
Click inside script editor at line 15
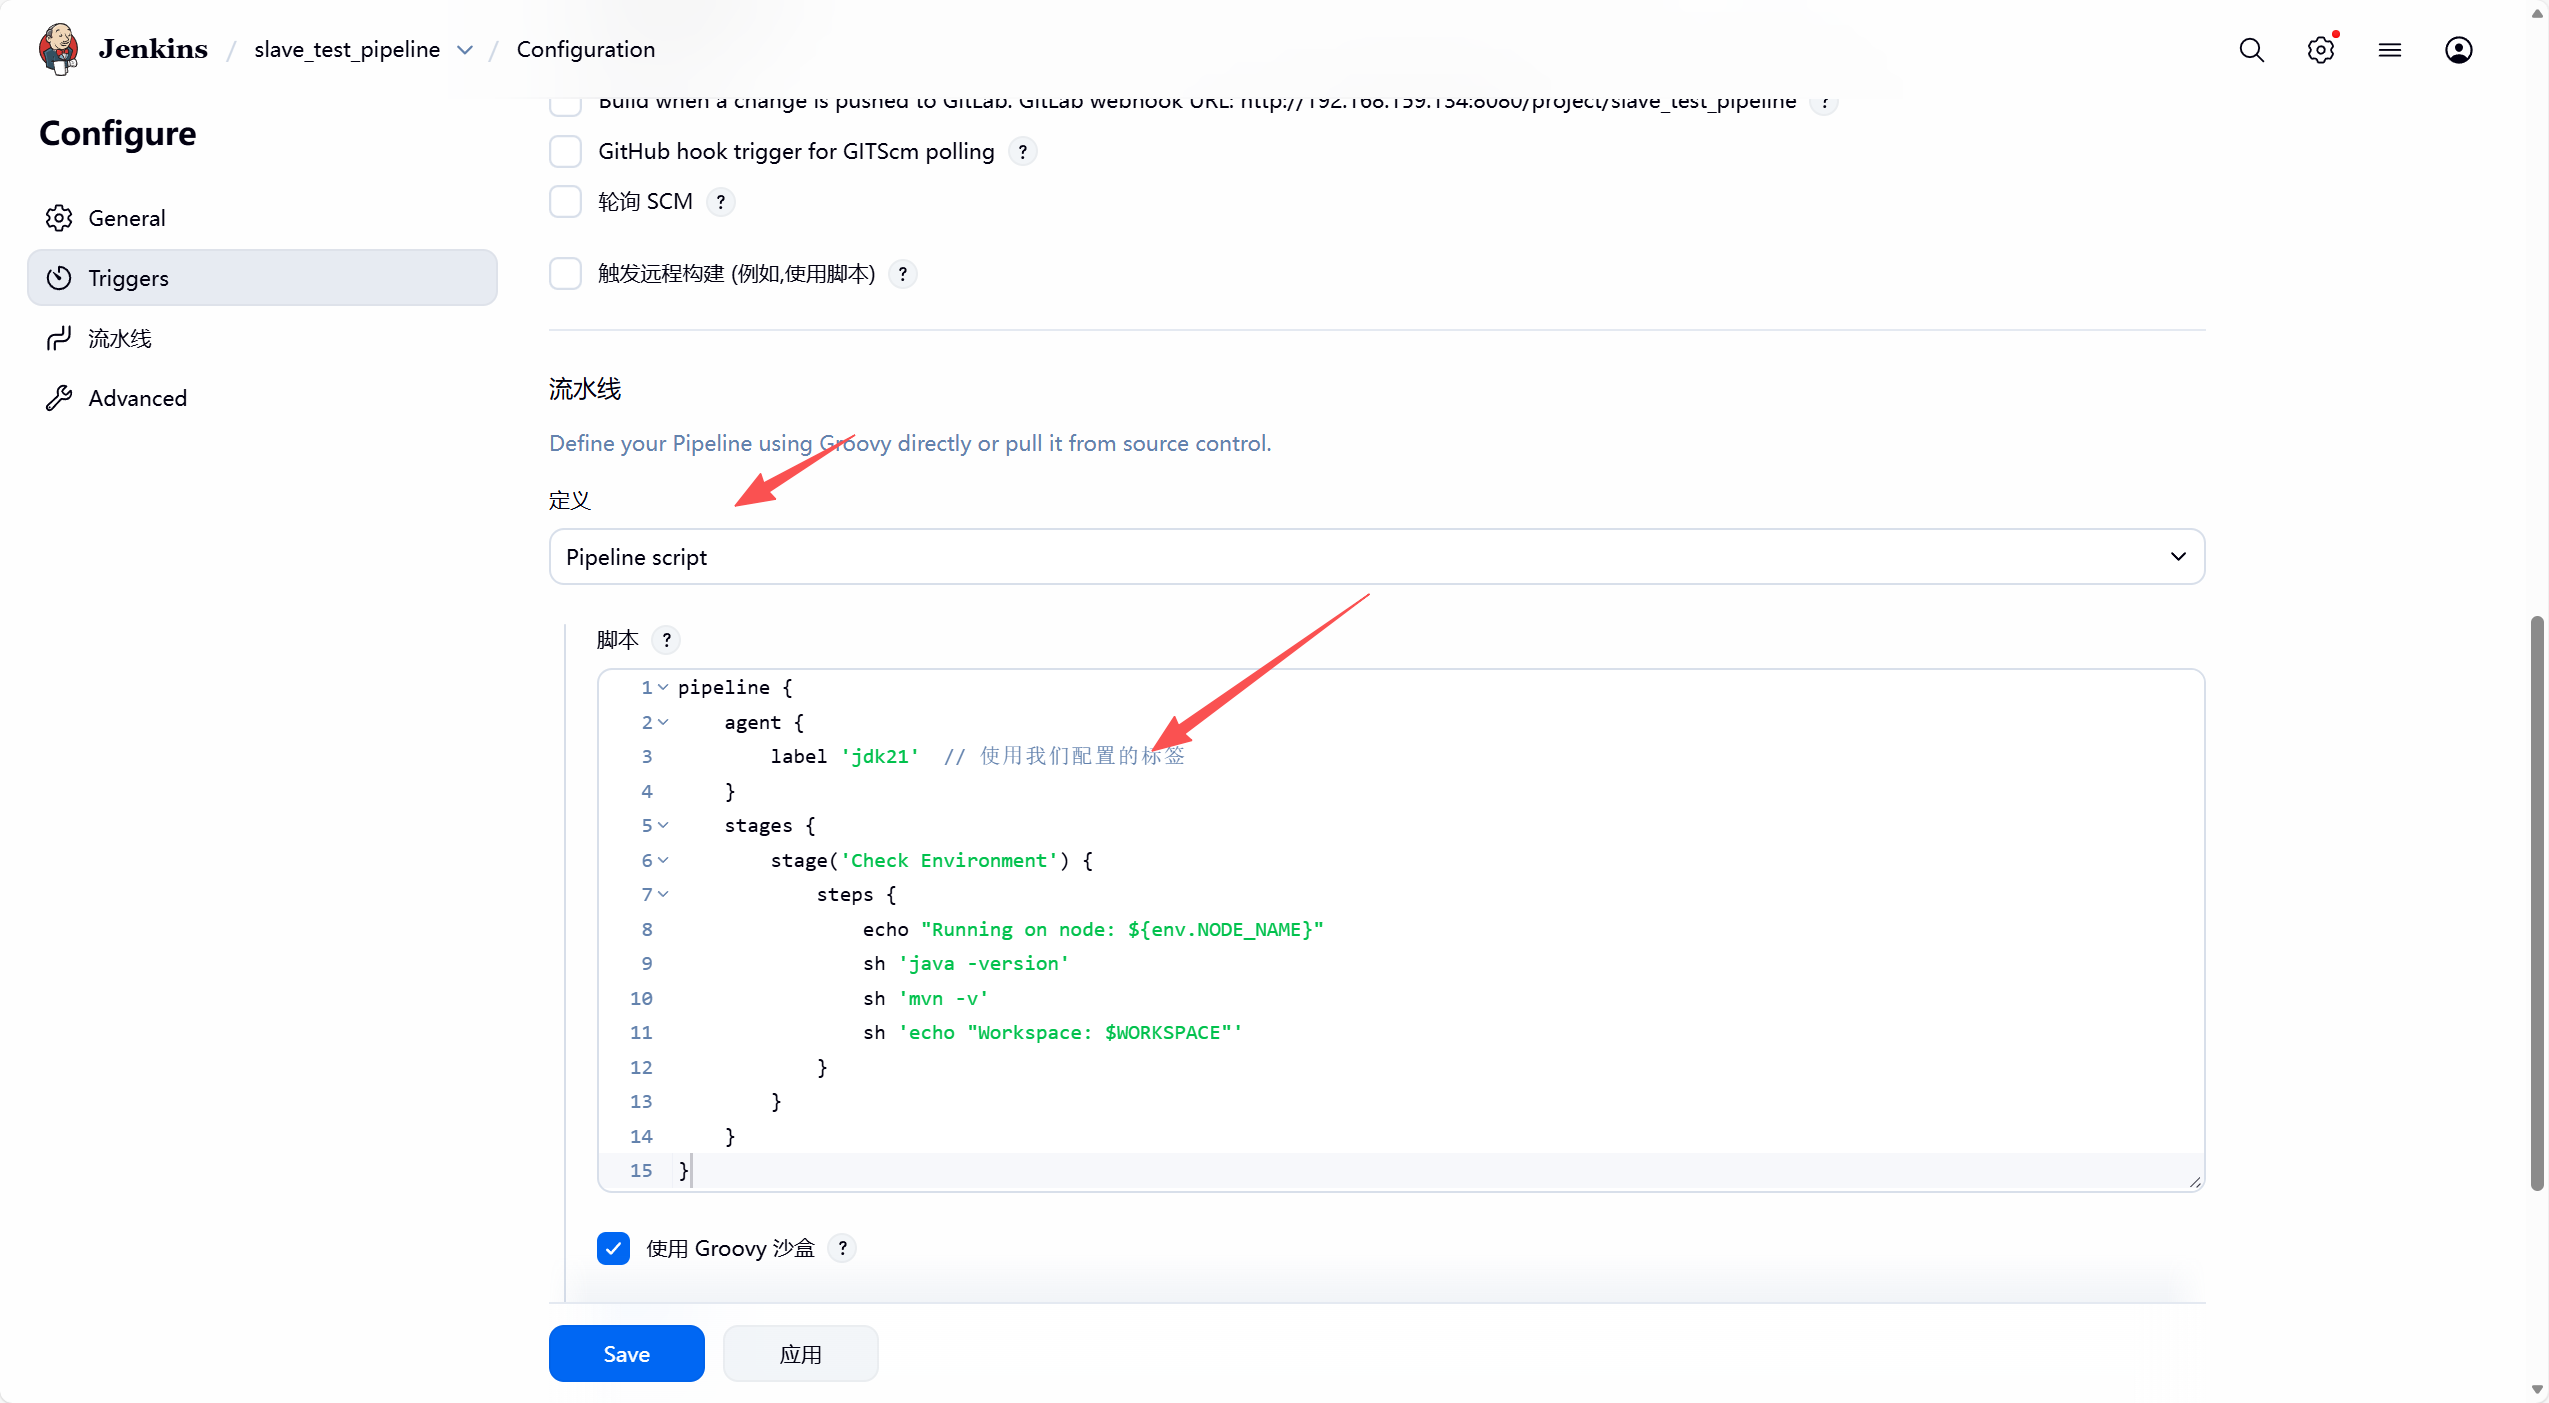pos(1000,1170)
